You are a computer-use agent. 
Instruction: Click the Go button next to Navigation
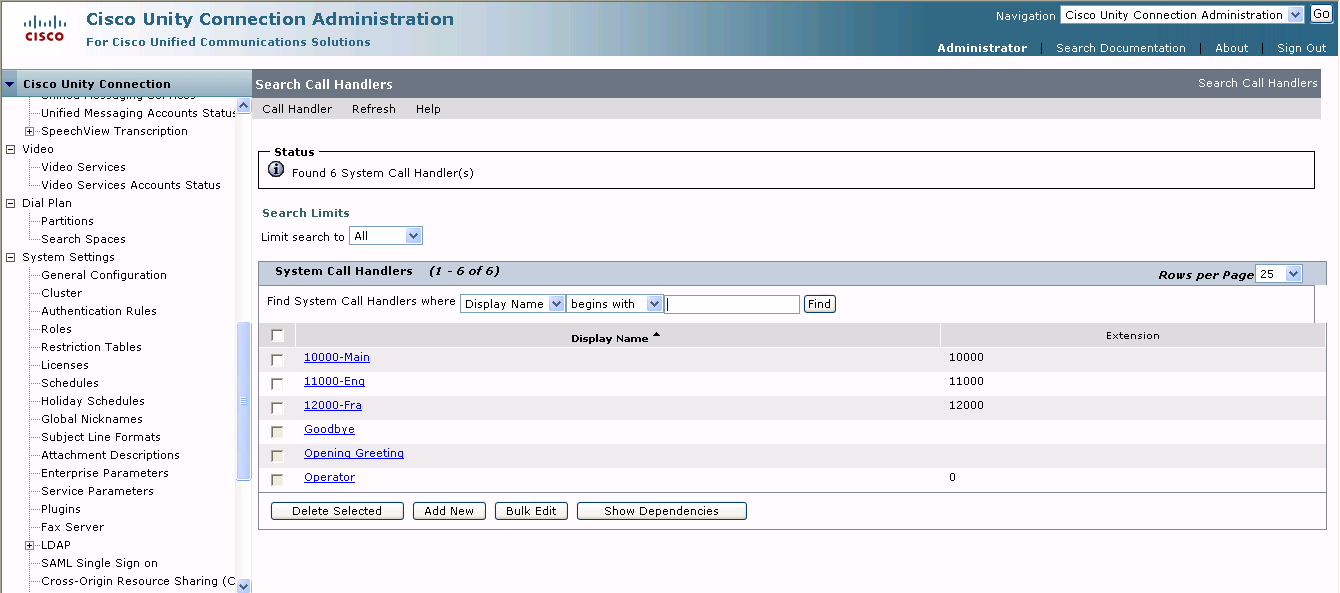coord(1321,14)
